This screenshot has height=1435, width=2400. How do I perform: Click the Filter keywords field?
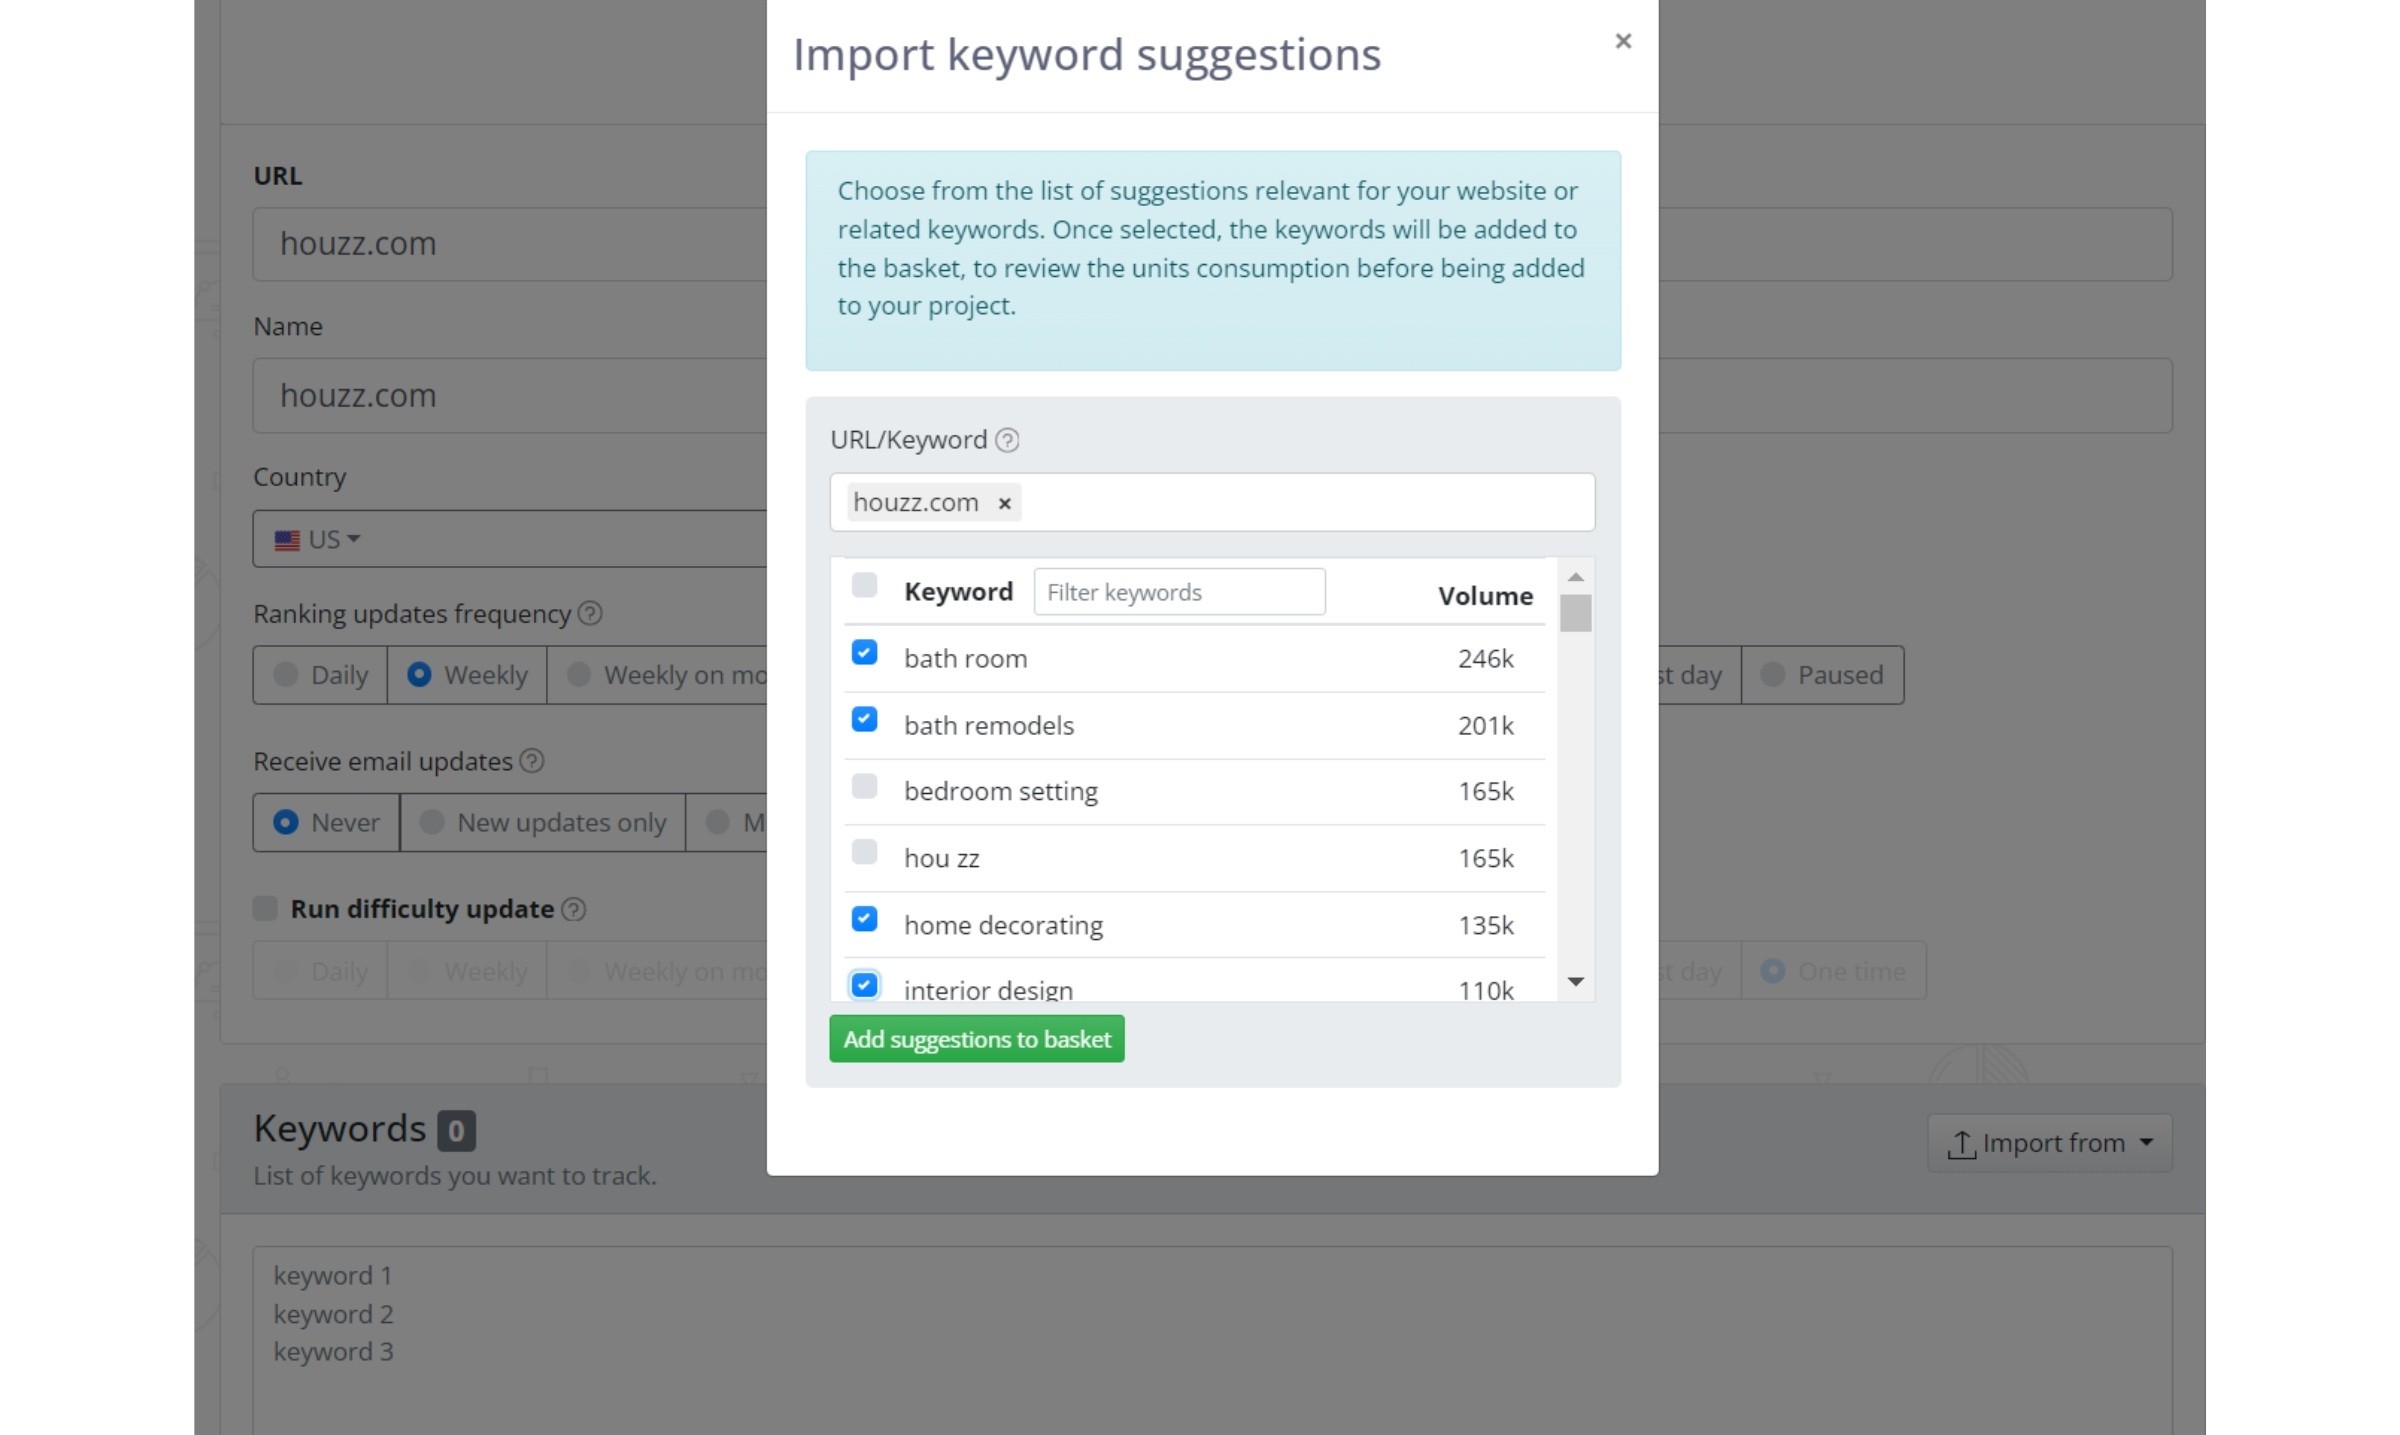pyautogui.click(x=1179, y=592)
